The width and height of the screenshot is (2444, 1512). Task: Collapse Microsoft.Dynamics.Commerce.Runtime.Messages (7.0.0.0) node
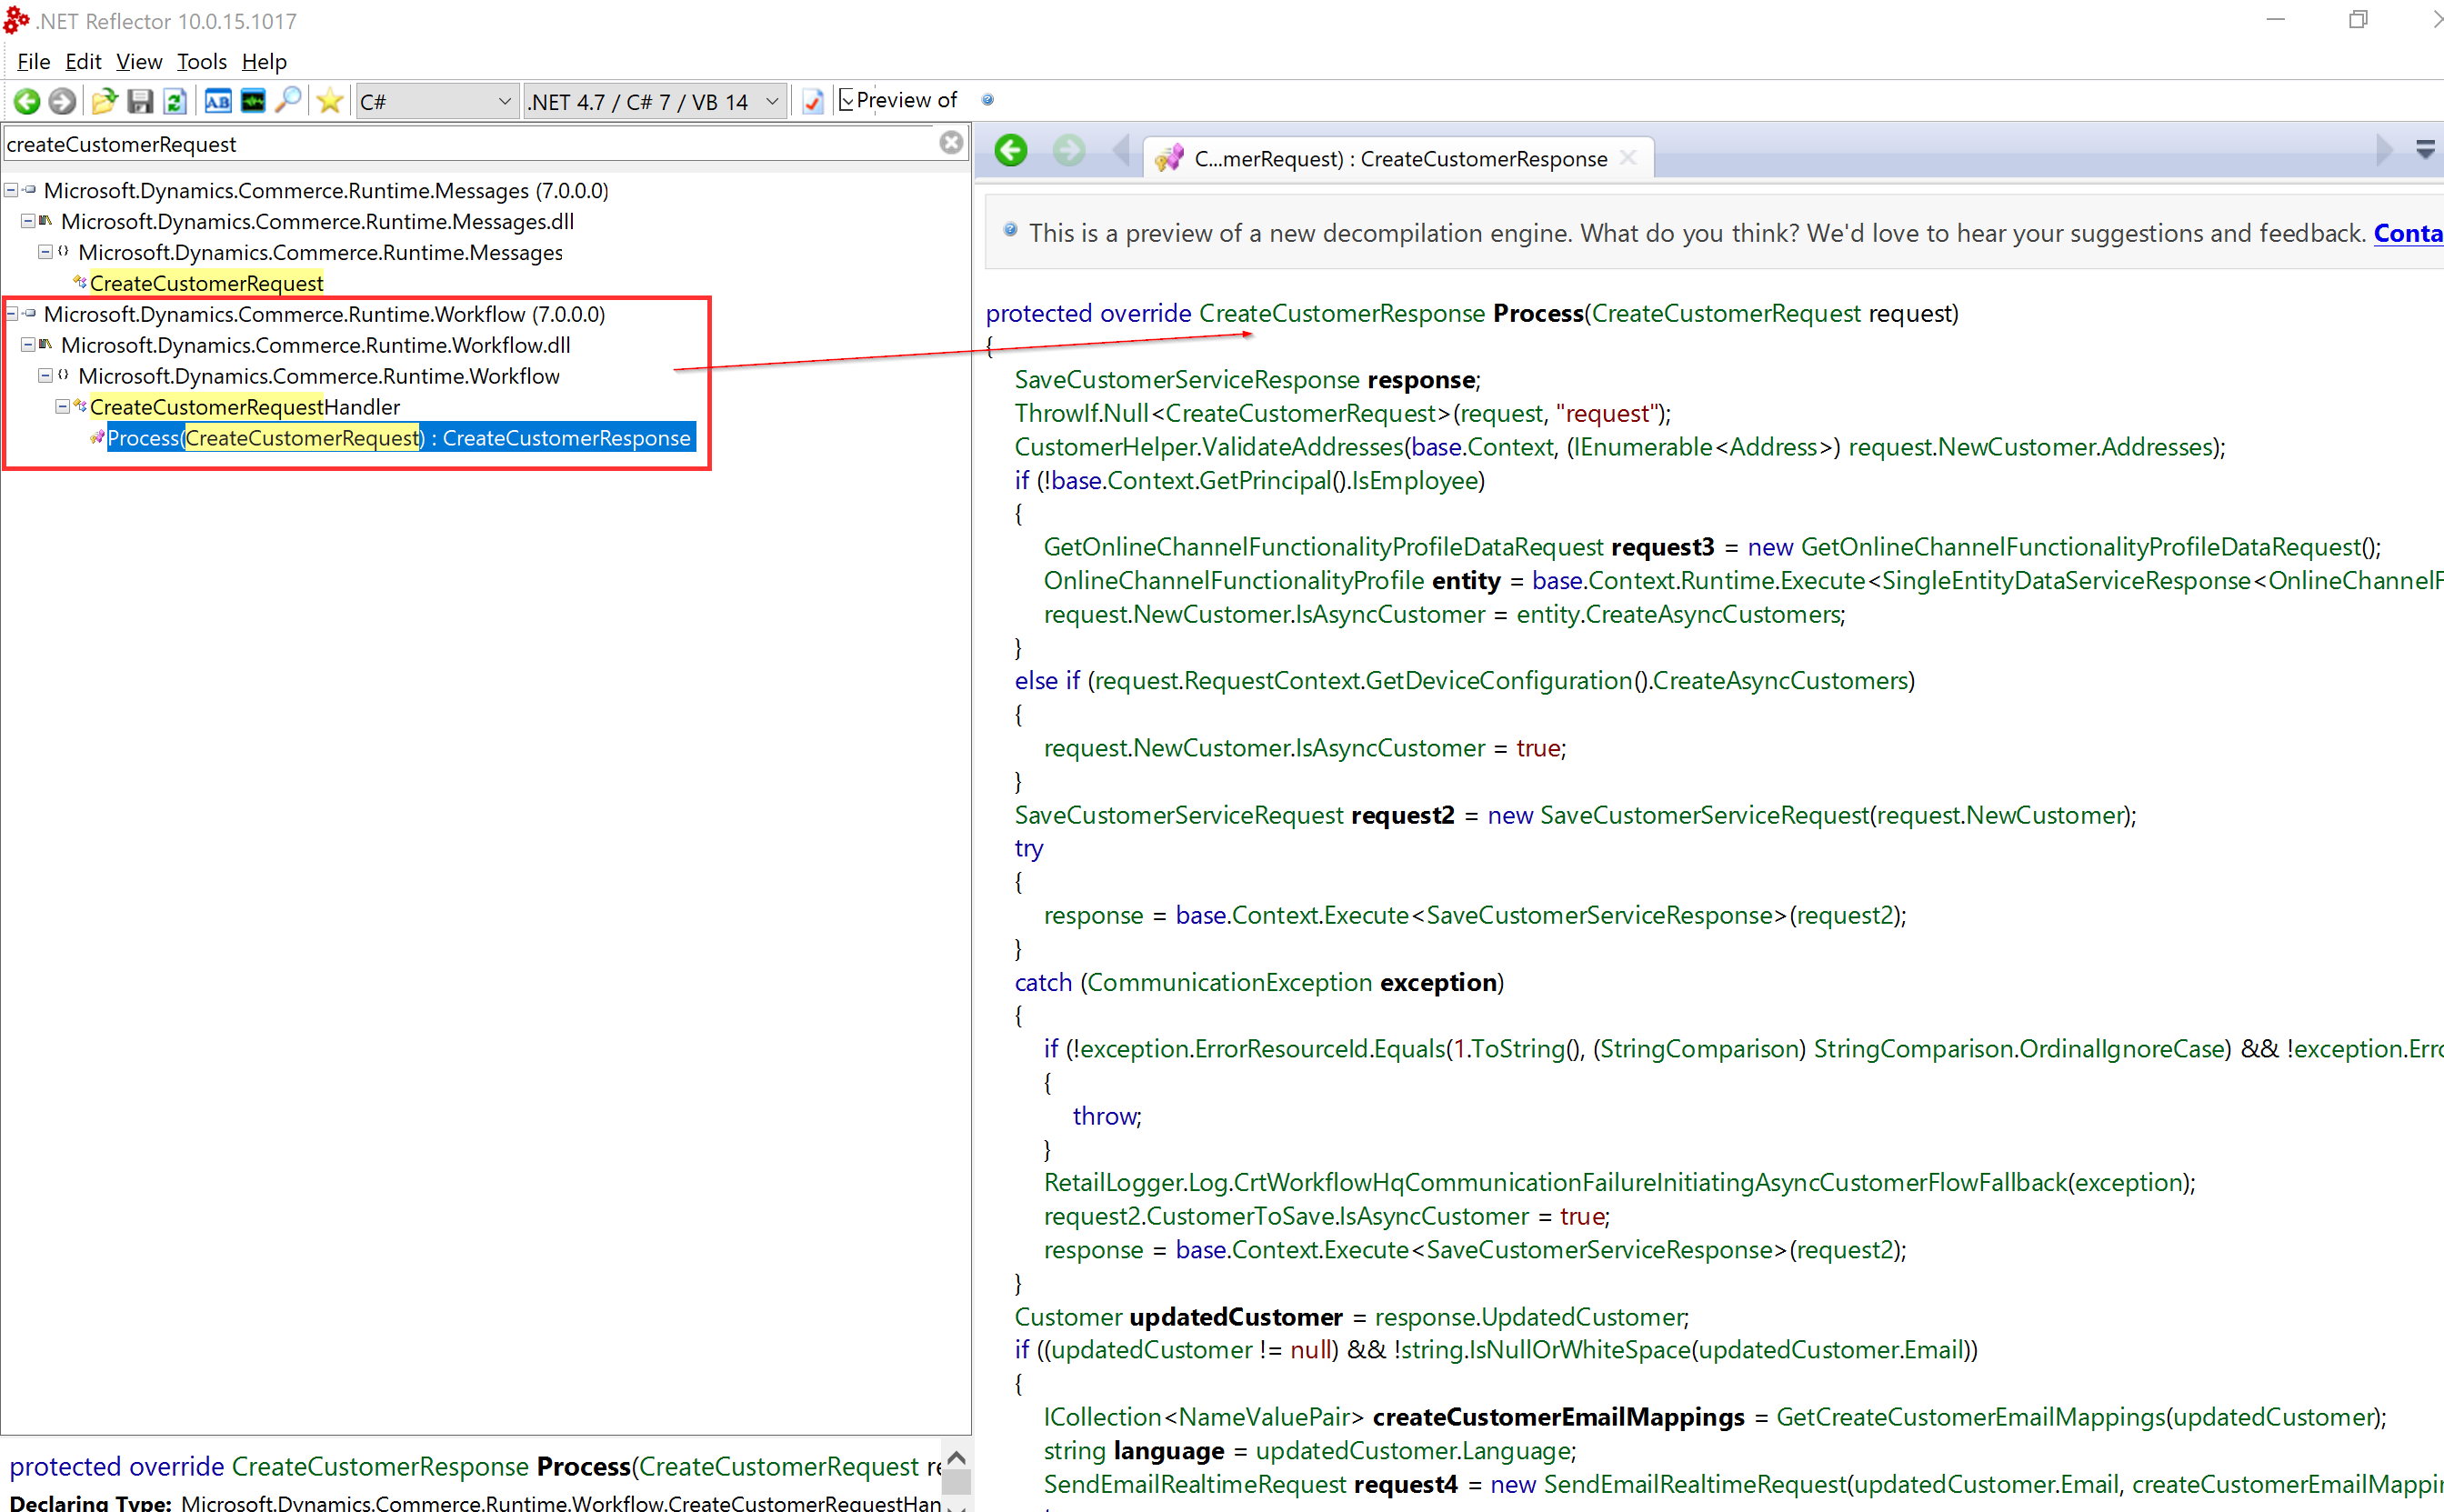pos(11,189)
